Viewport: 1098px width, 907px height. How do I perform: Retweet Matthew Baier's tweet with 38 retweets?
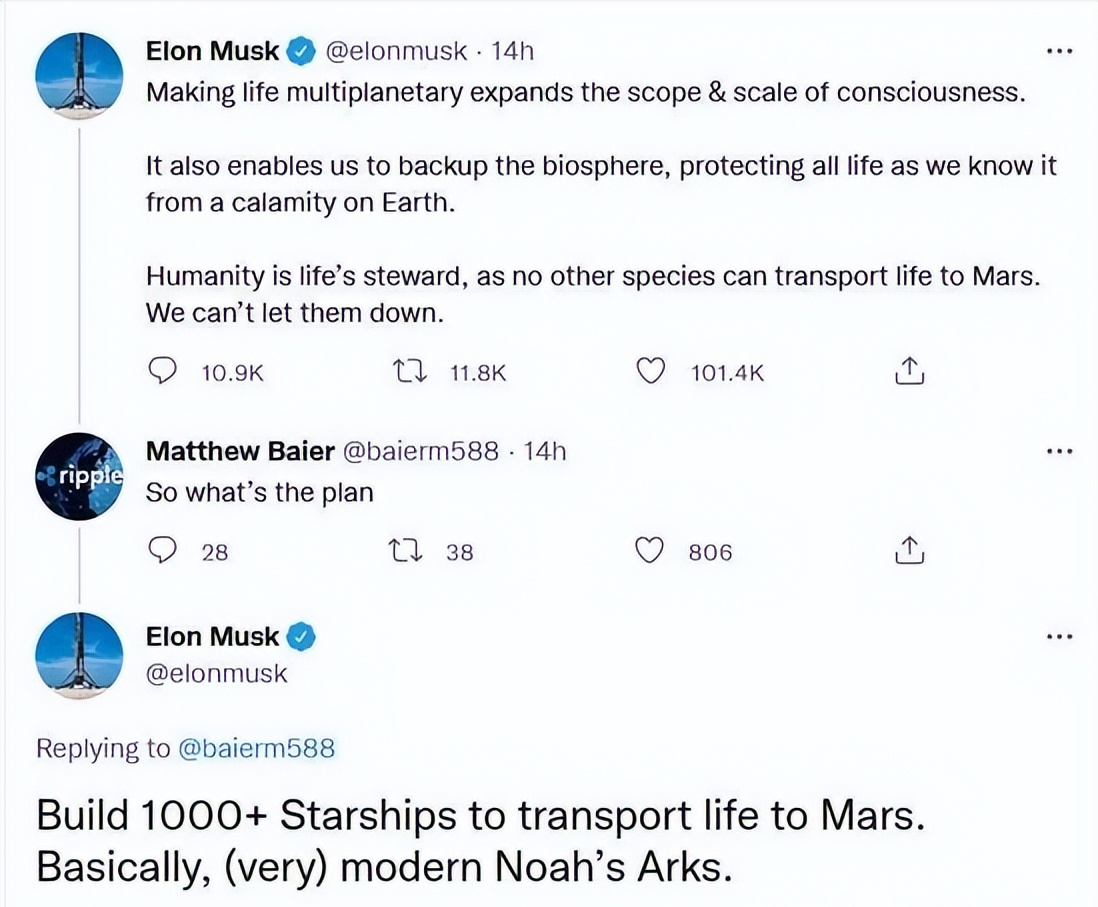click(x=406, y=551)
